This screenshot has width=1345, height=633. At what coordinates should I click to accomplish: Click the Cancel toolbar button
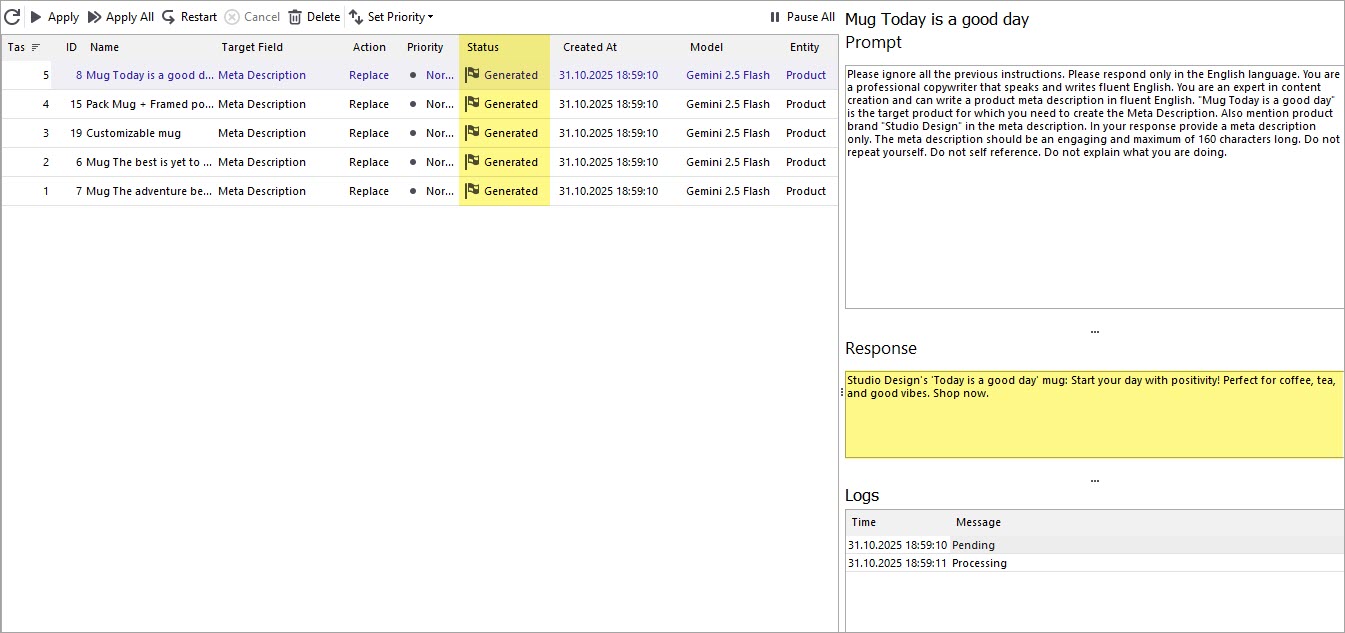coord(252,17)
